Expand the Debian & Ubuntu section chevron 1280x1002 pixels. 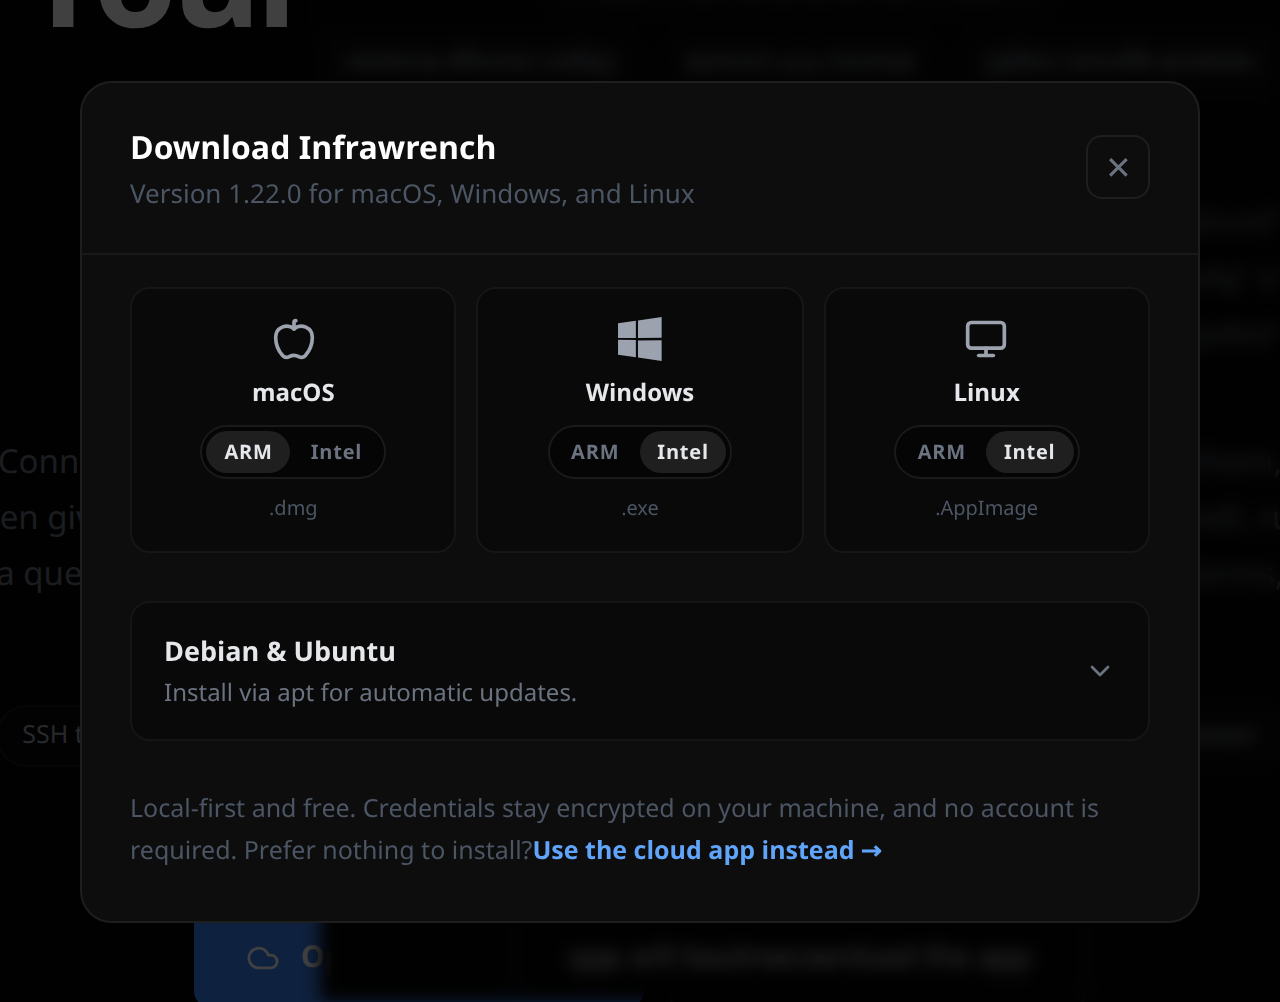coord(1100,671)
